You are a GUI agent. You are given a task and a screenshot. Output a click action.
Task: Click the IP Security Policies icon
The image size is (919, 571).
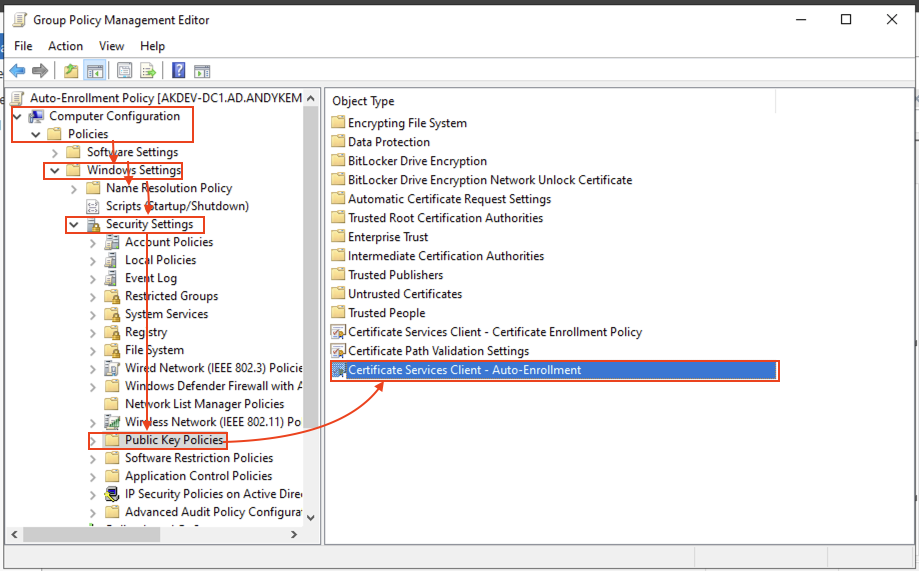pyautogui.click(x=111, y=494)
